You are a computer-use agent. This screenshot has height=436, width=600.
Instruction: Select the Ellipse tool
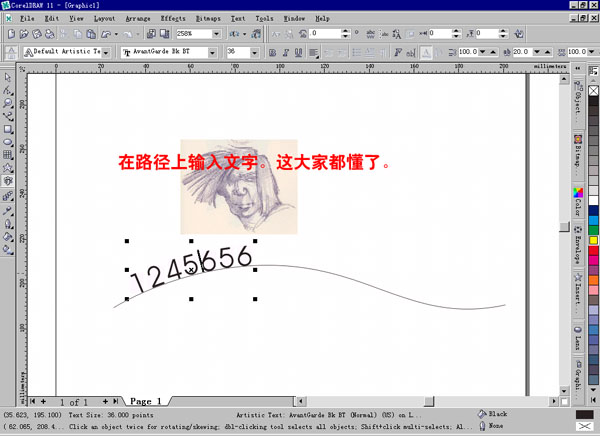point(8,142)
